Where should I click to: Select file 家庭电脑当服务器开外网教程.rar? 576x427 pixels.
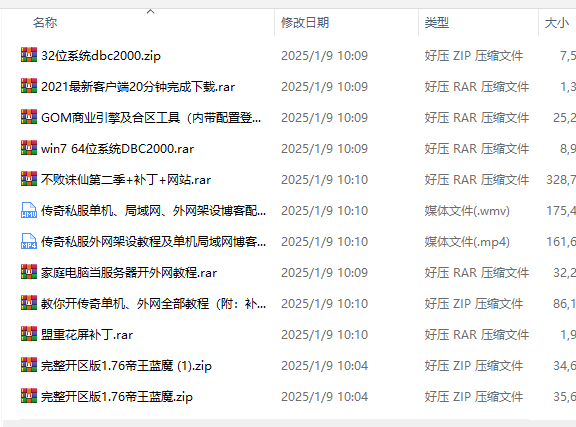click(x=129, y=273)
